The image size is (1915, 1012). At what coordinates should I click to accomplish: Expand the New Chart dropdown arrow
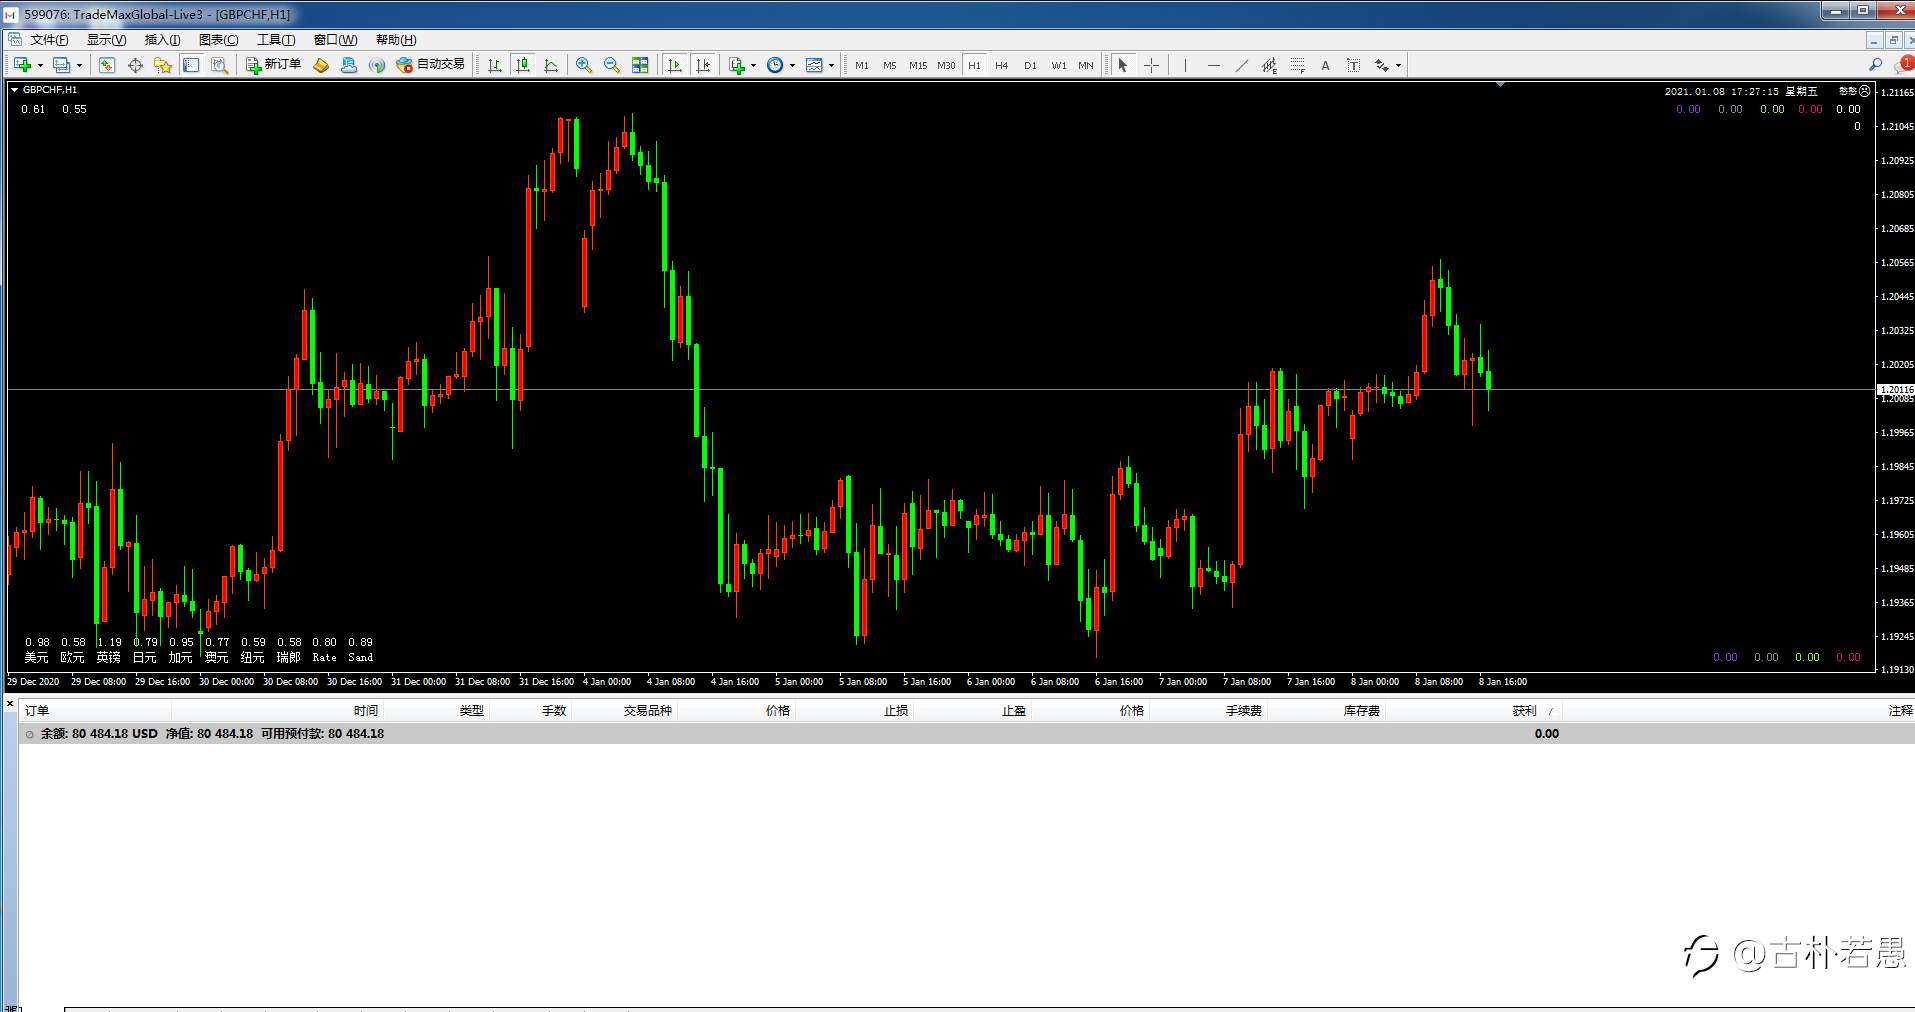click(x=40, y=66)
